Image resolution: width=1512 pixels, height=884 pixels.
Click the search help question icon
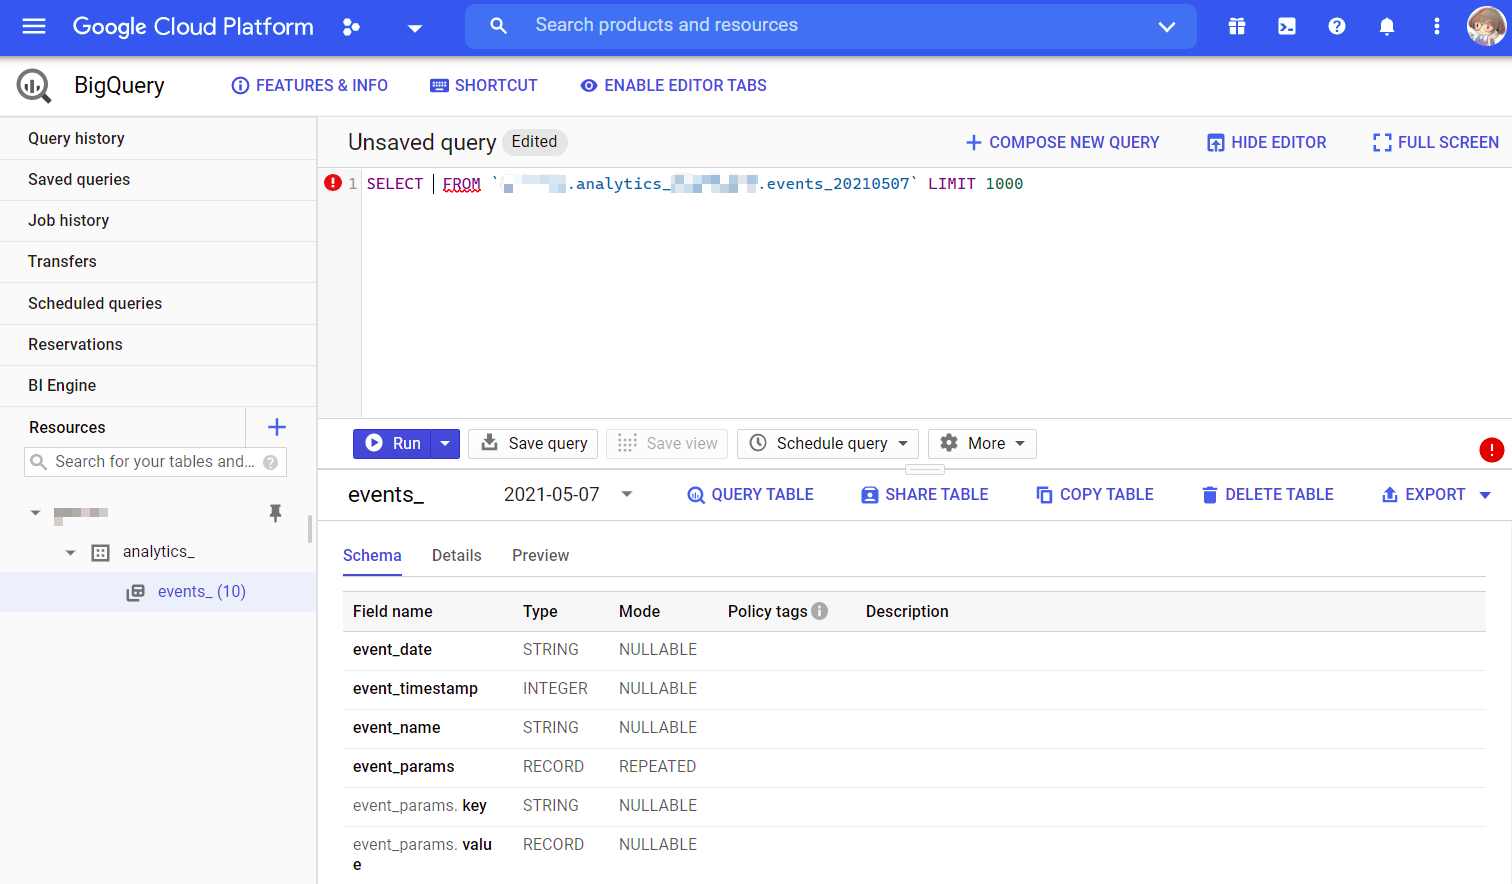270,462
